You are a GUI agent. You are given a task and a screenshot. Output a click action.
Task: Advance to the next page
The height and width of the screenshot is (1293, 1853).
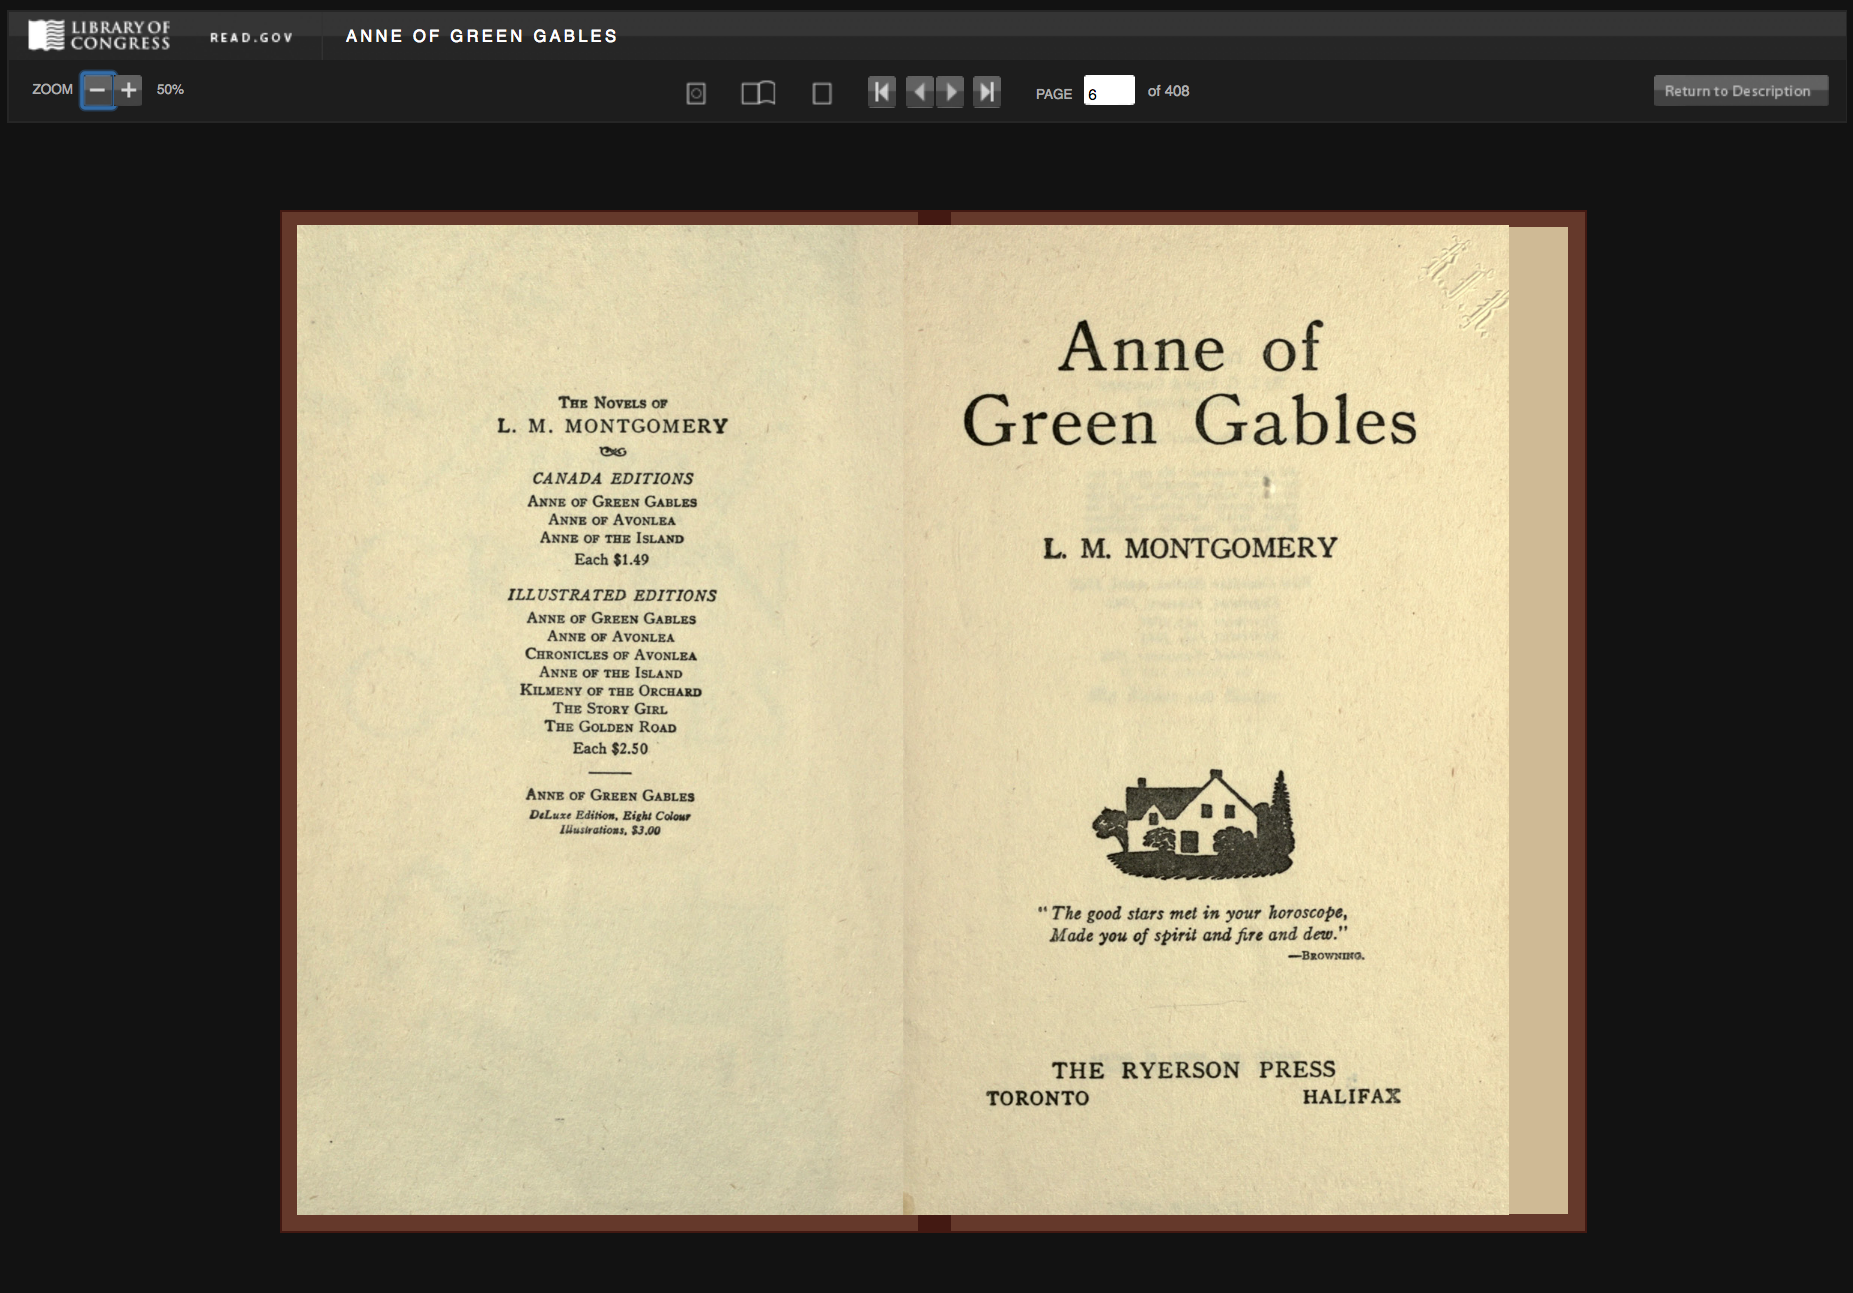(x=950, y=92)
